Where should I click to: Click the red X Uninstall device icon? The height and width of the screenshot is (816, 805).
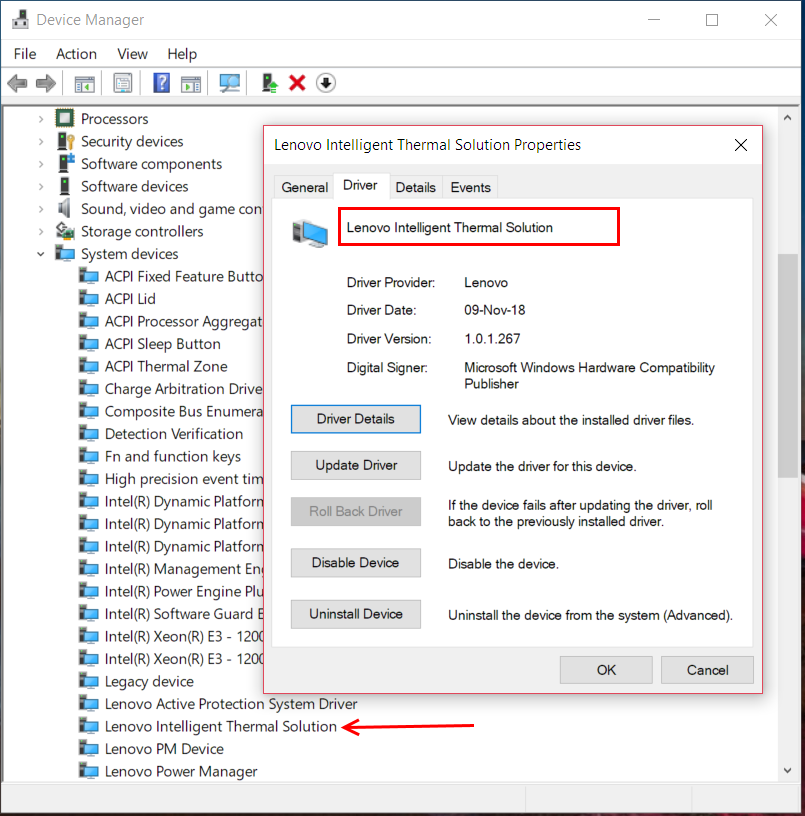[x=297, y=83]
